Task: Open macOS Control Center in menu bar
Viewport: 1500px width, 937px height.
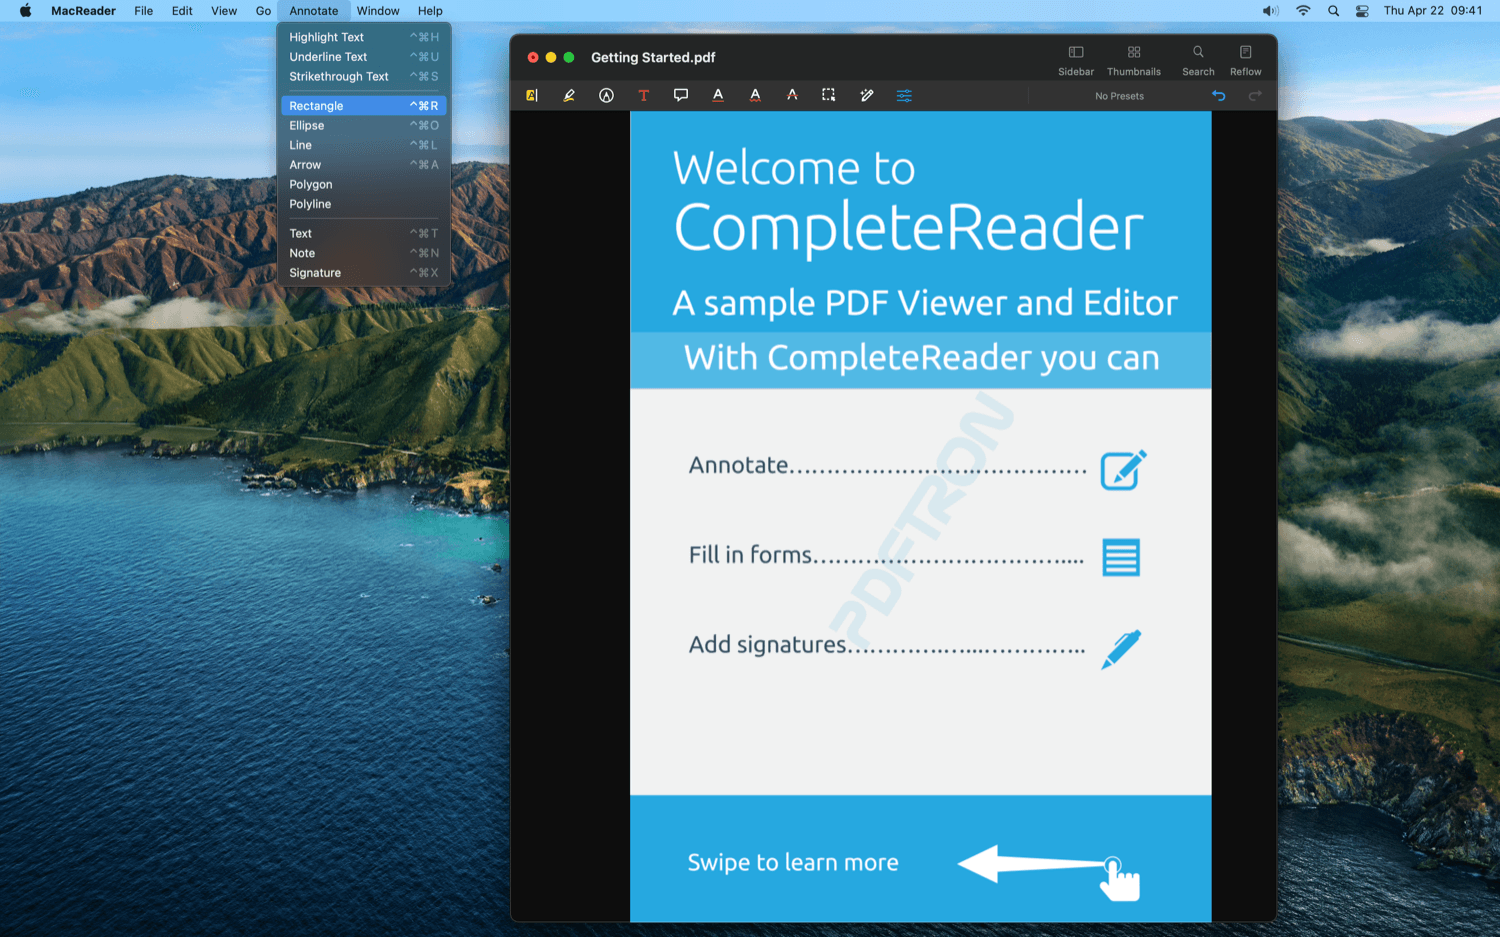Action: pos(1362,11)
